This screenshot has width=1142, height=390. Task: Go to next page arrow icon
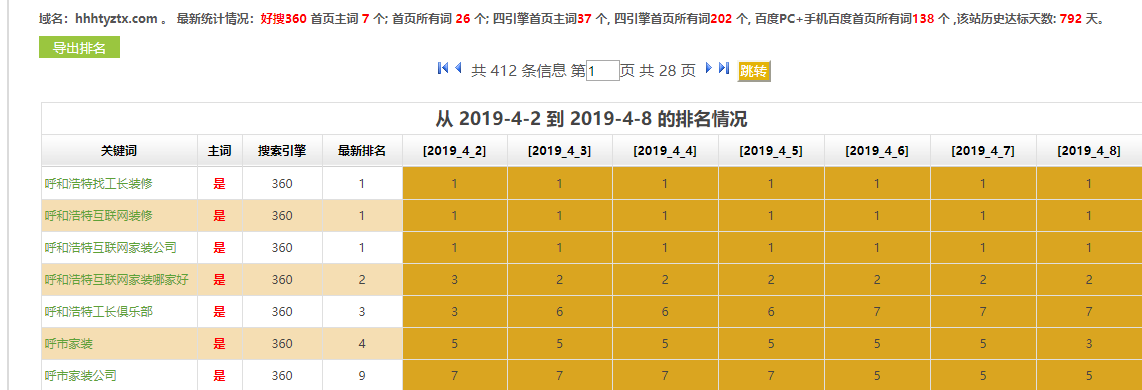click(x=709, y=69)
